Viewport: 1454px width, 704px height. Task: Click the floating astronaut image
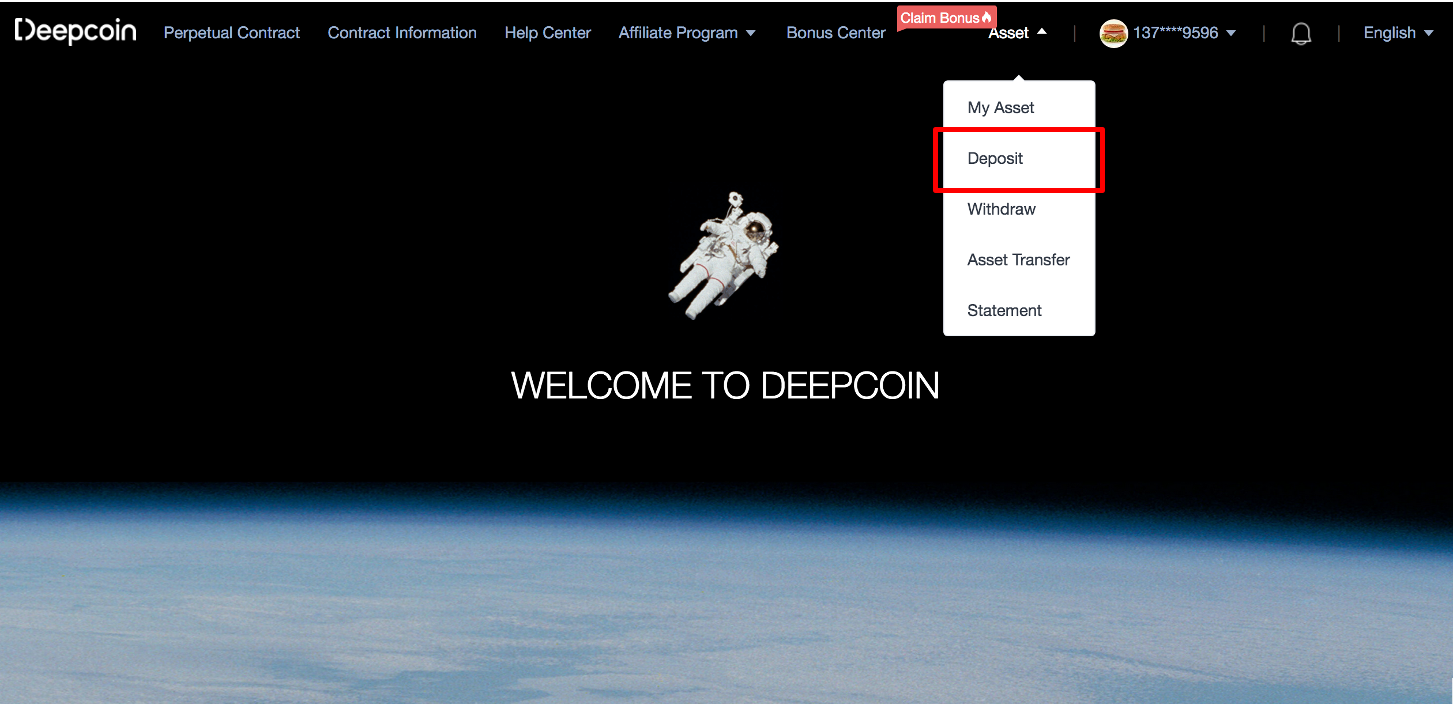coord(722,256)
